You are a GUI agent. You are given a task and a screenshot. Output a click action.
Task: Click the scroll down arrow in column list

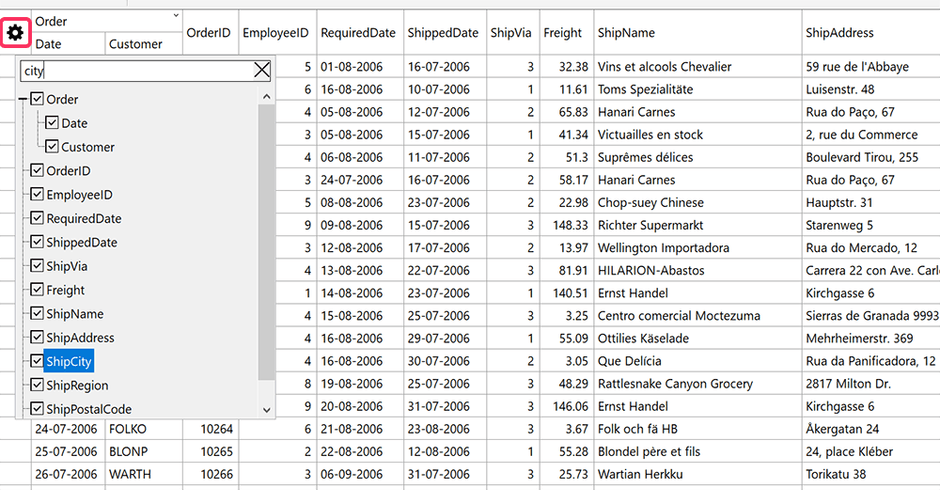pyautogui.click(x=266, y=409)
